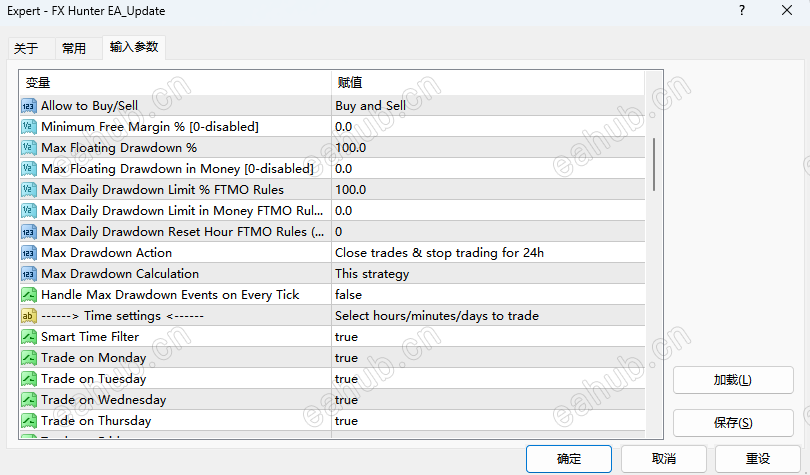Click the icon beside Max Drawdown Calculation

tap(28, 274)
